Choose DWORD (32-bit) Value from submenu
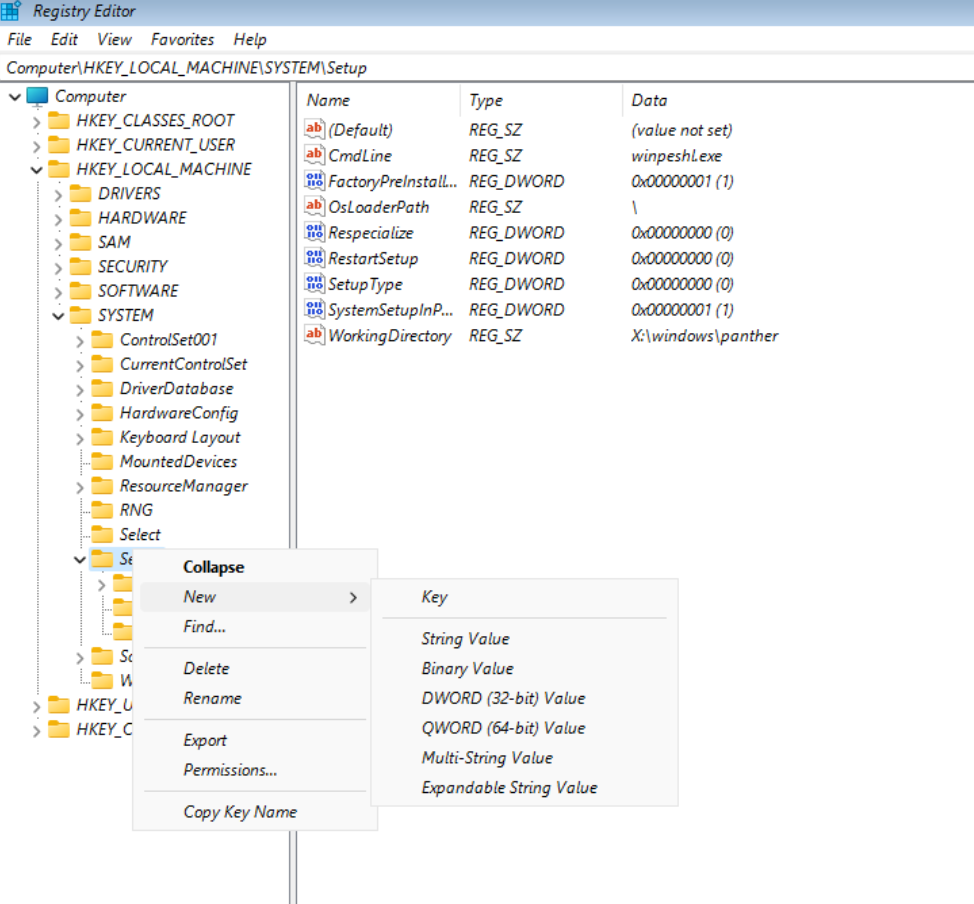974x904 pixels. point(503,698)
